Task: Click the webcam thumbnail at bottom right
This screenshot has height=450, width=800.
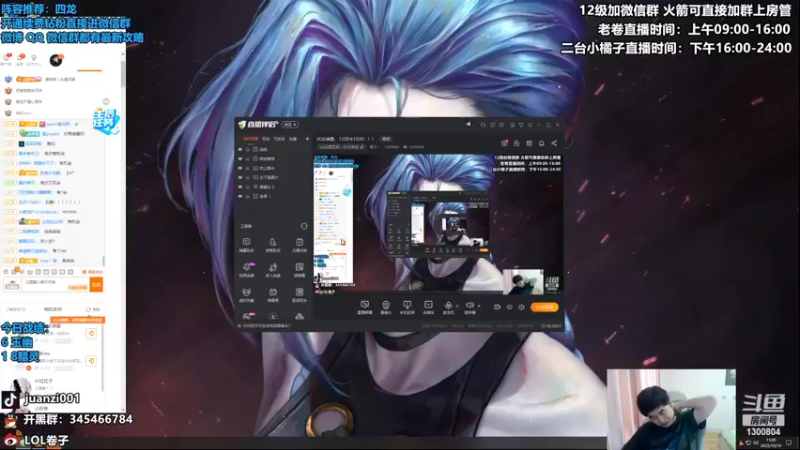Action: pyautogui.click(x=671, y=409)
